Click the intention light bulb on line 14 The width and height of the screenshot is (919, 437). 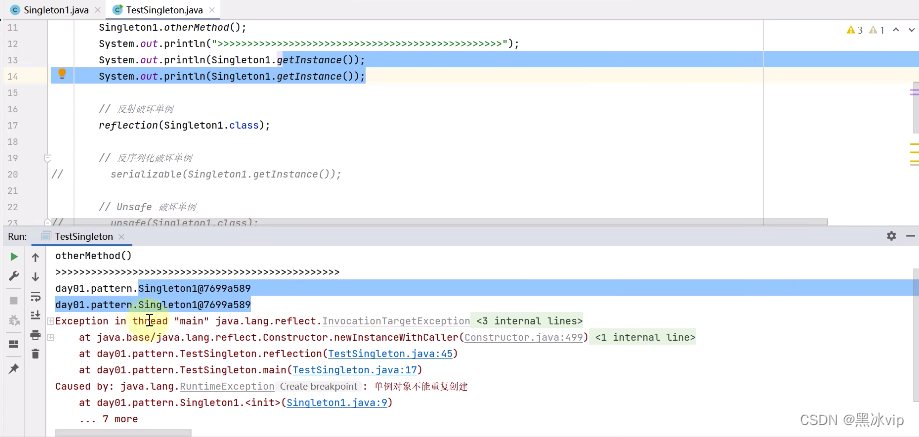62,74
